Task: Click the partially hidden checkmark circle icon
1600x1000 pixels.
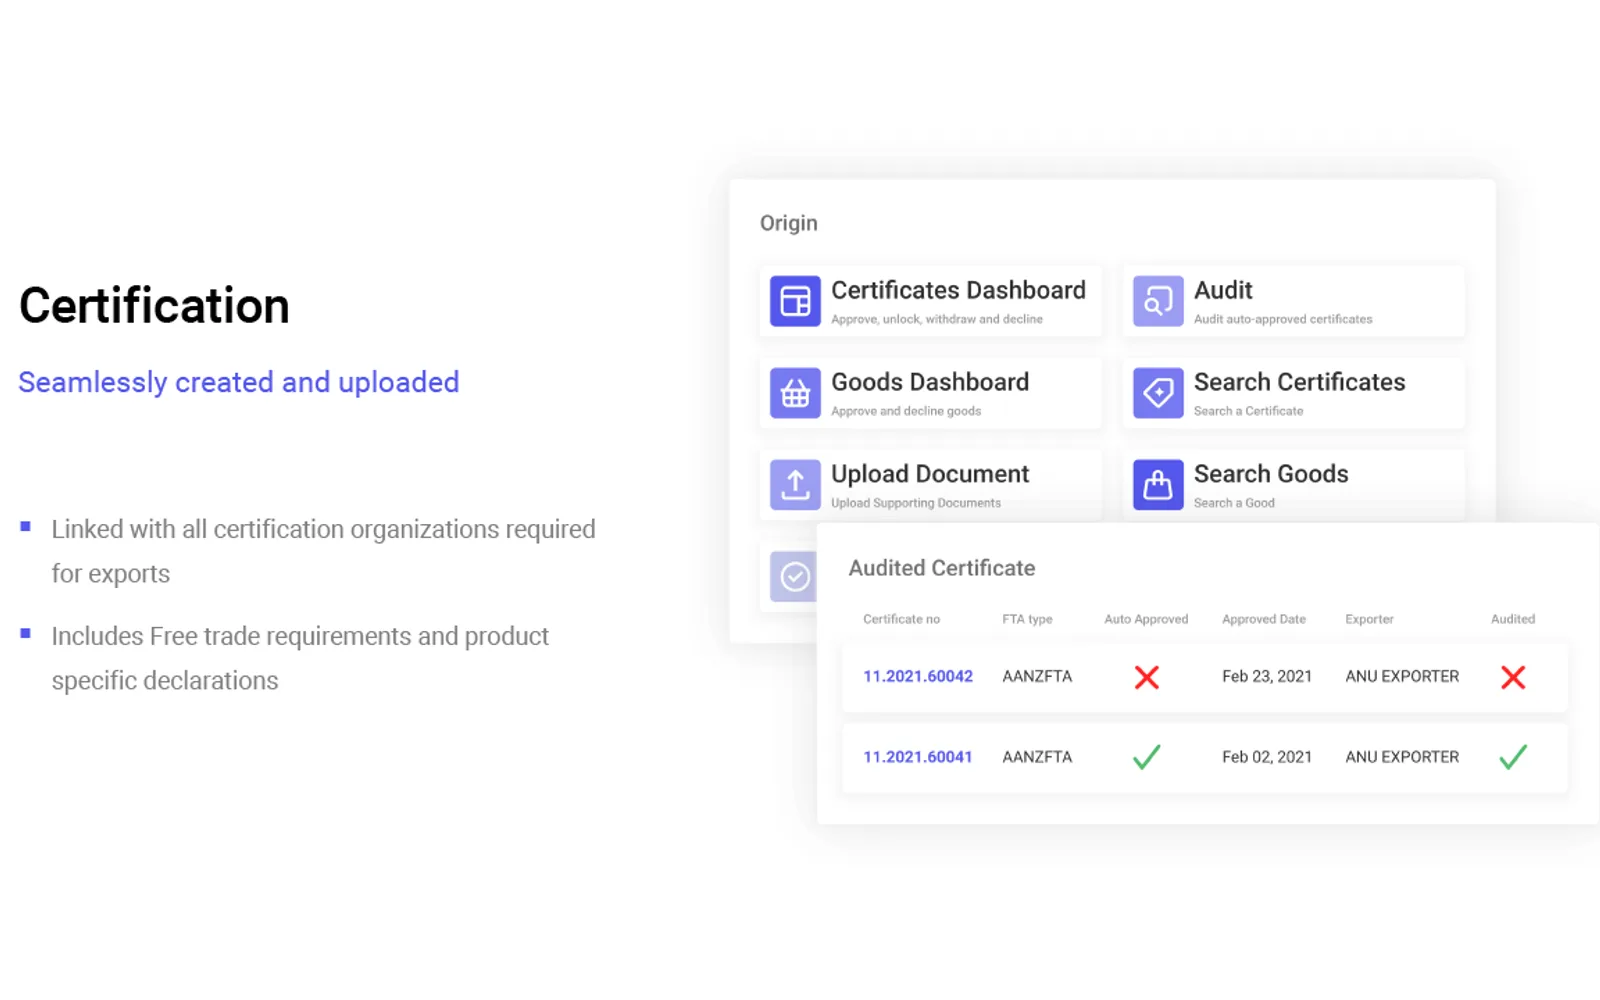Action: (x=794, y=577)
